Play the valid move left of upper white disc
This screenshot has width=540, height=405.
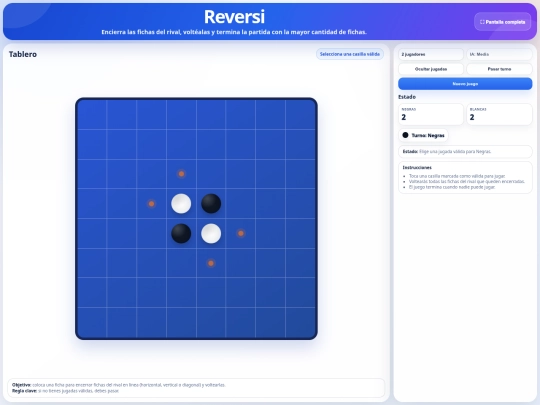[x=152, y=204]
